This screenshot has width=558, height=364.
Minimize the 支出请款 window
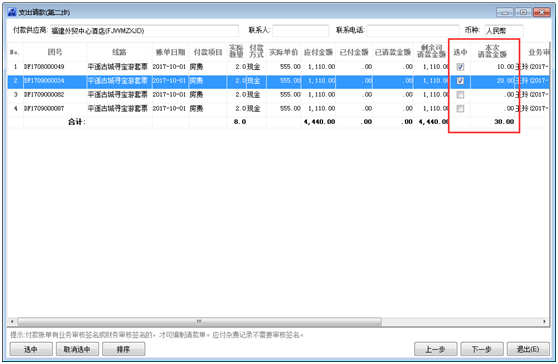coord(505,12)
